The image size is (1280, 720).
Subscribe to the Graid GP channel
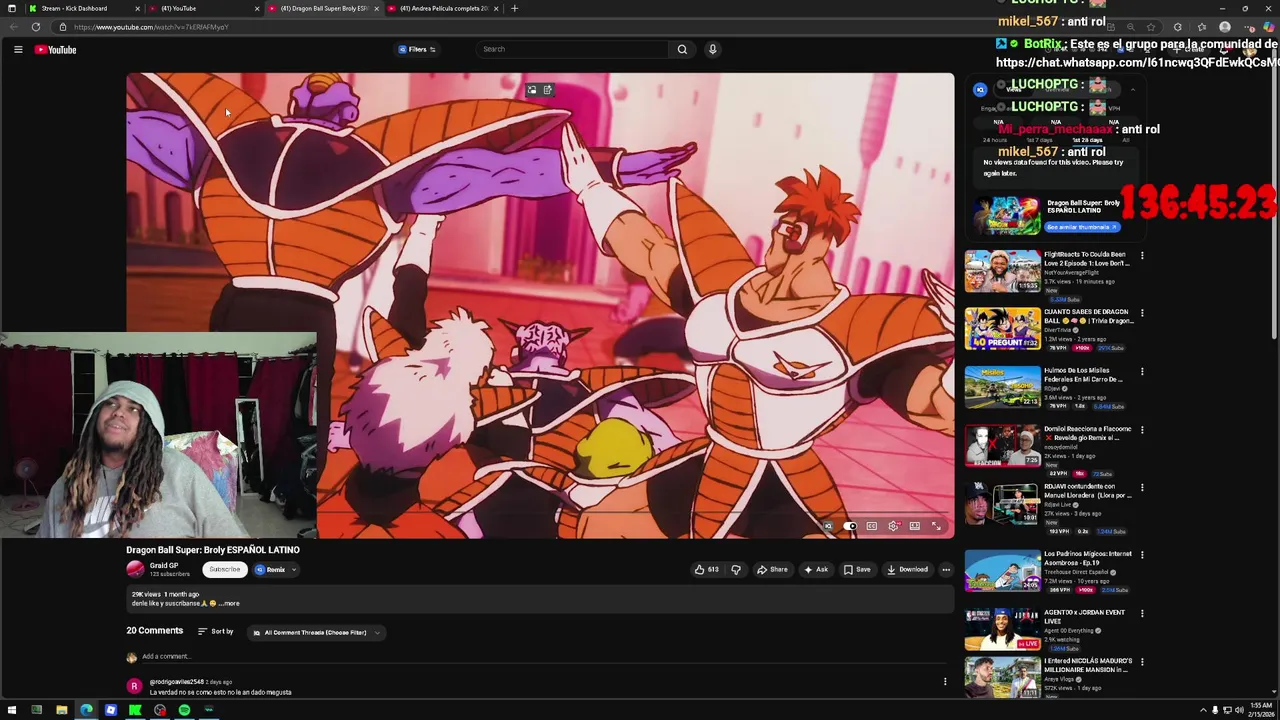pyautogui.click(x=224, y=570)
